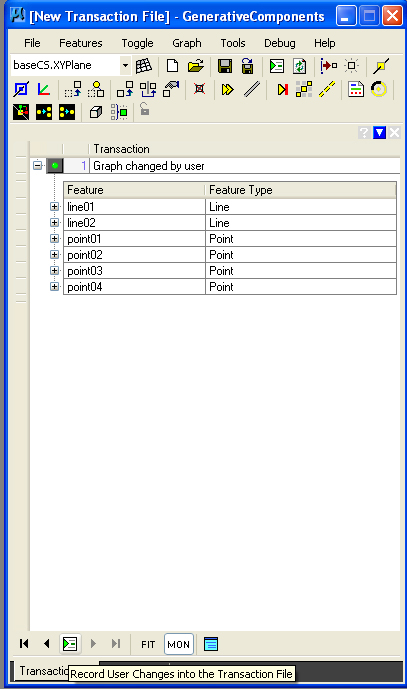This screenshot has height=689, width=407.
Task: Click the yellow double-arrow play icon
Action: [228, 90]
